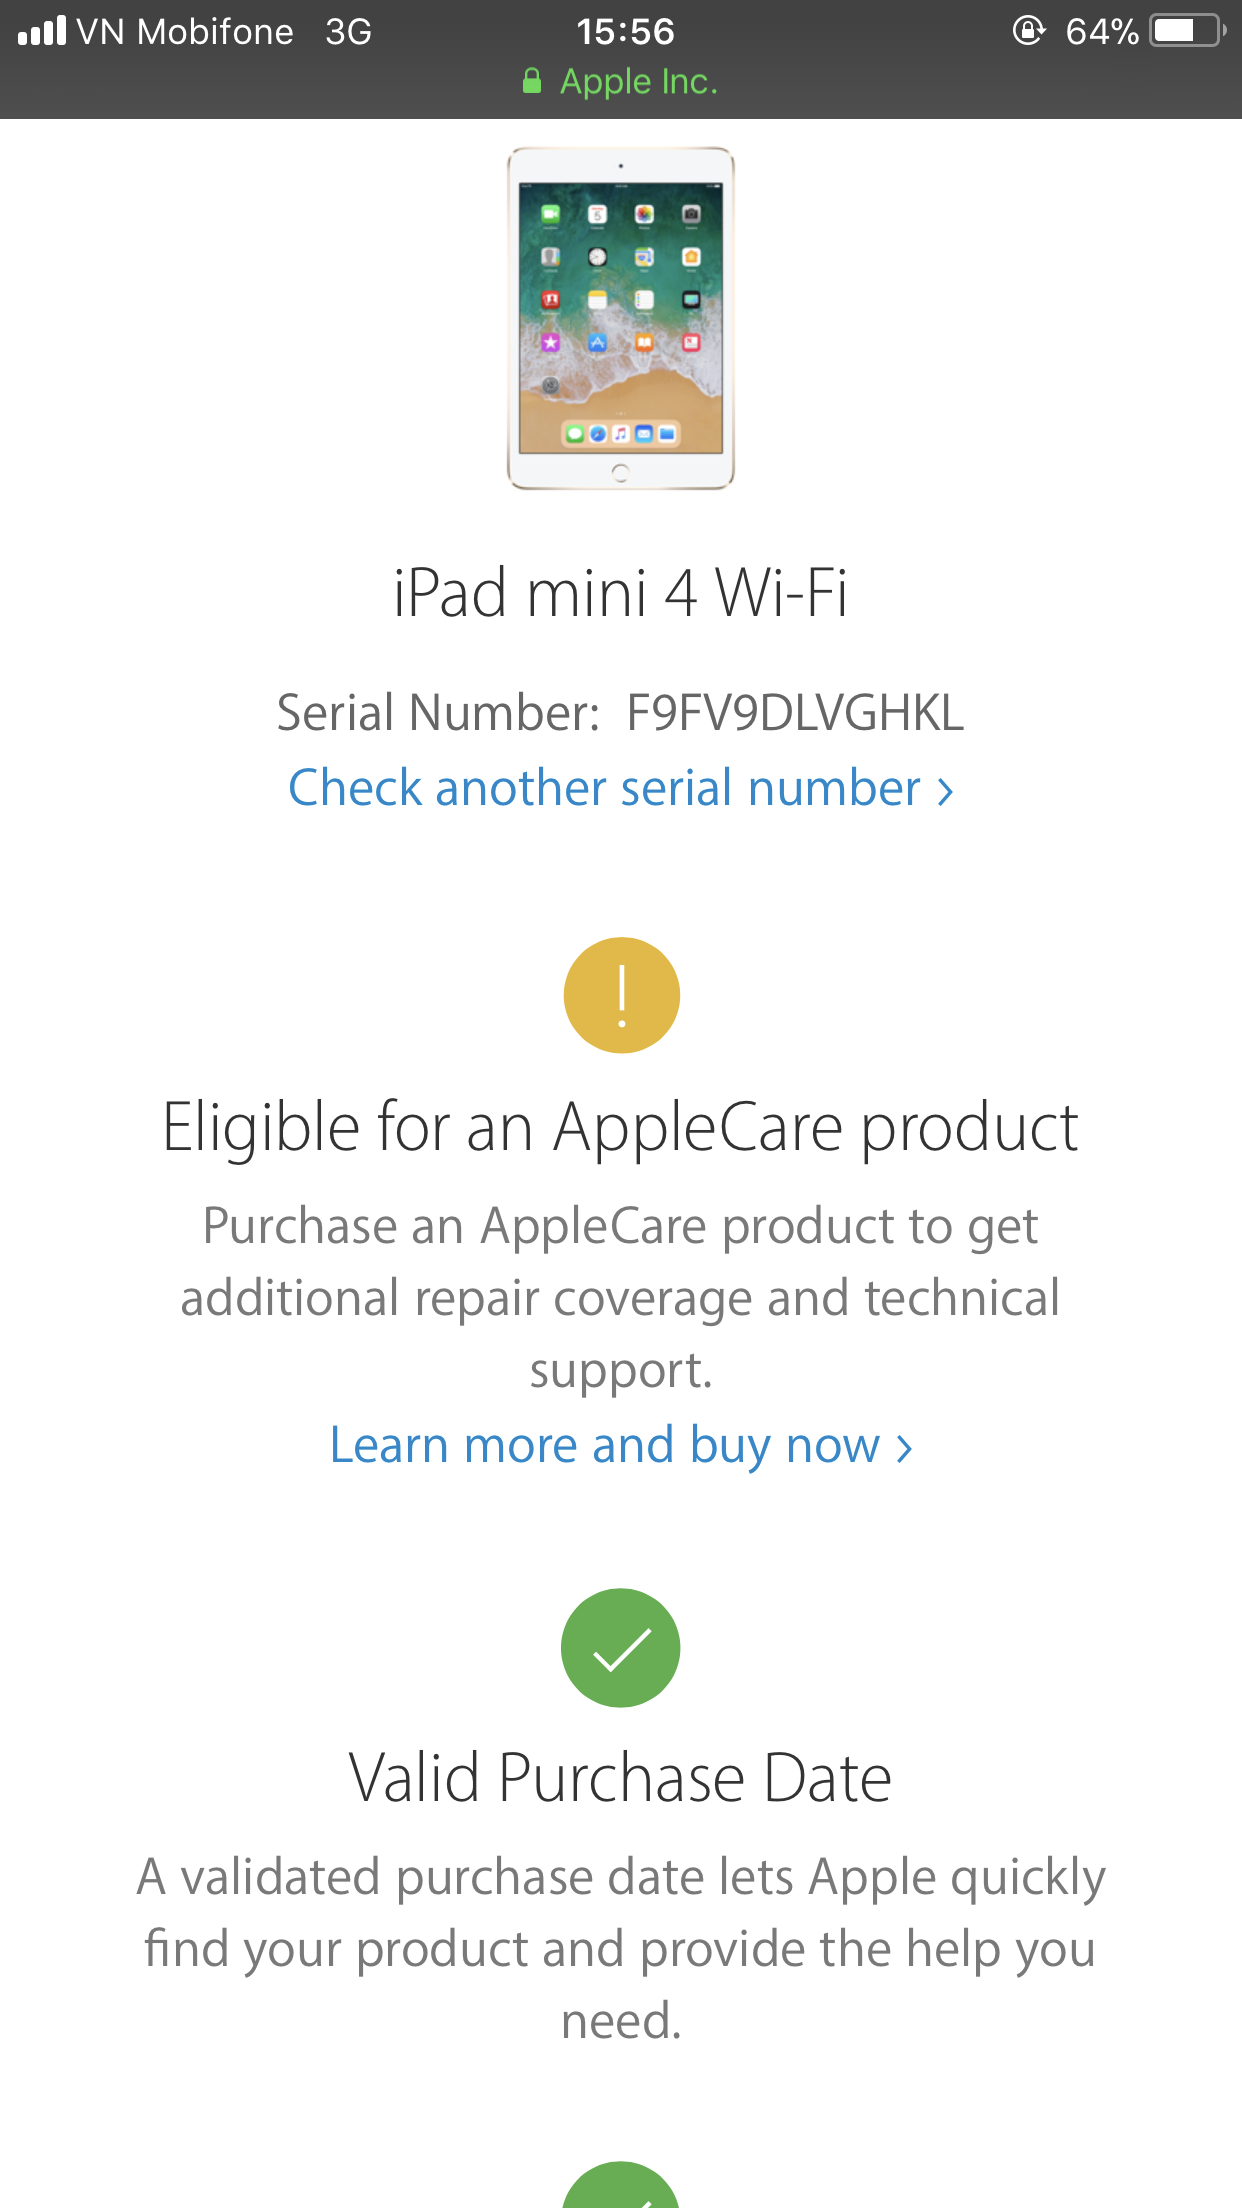The width and height of the screenshot is (1242, 2208).
Task: Tap the iPad mini product image
Action: point(621,318)
